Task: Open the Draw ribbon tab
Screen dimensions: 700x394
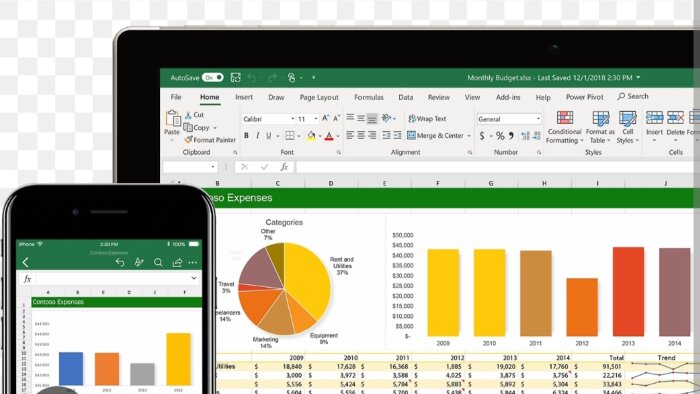Action: 276,97
